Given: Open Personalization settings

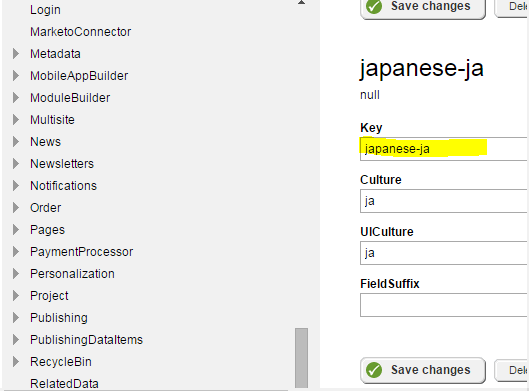Looking at the screenshot, I should click(x=72, y=274).
